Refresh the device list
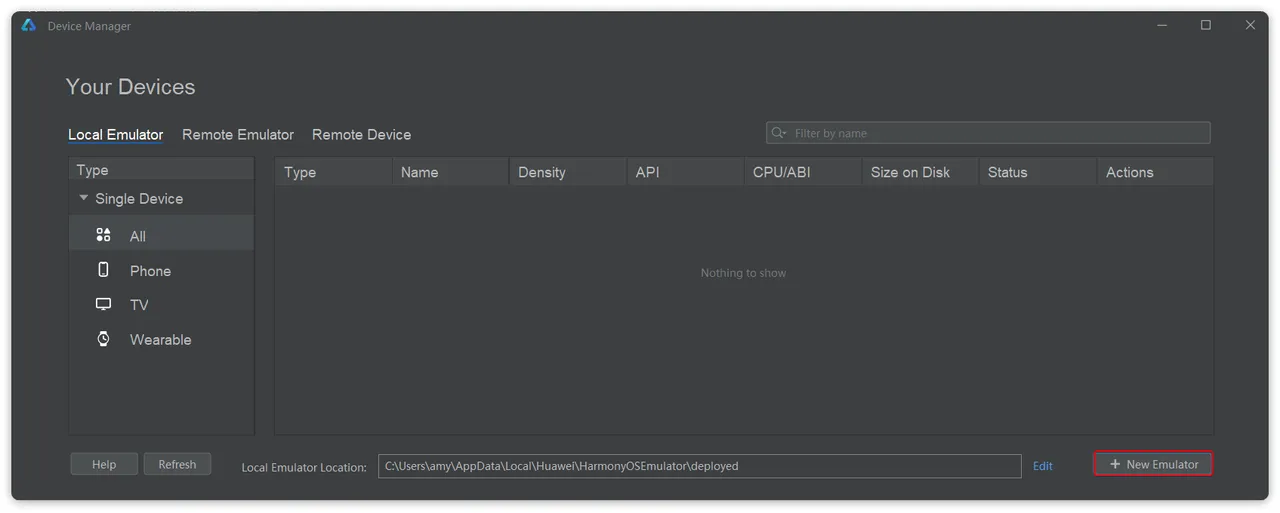The image size is (1280, 513). (177, 464)
